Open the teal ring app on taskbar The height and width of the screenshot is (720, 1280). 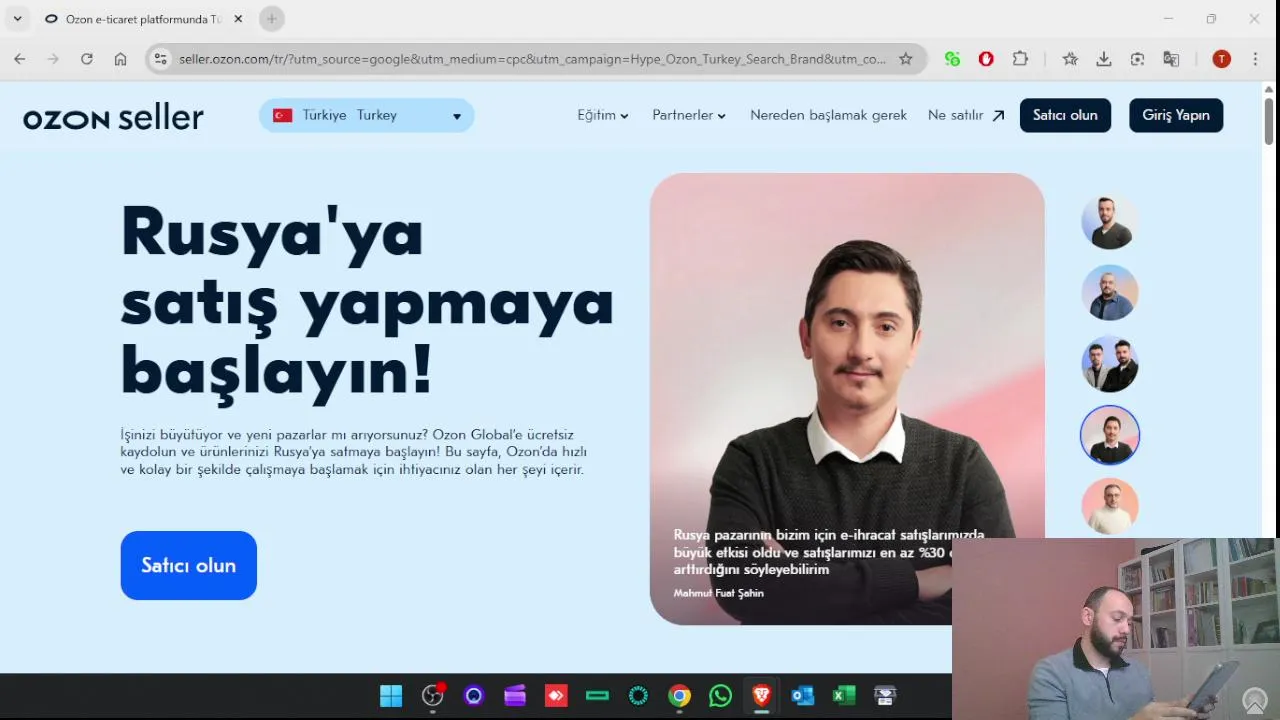click(x=638, y=696)
